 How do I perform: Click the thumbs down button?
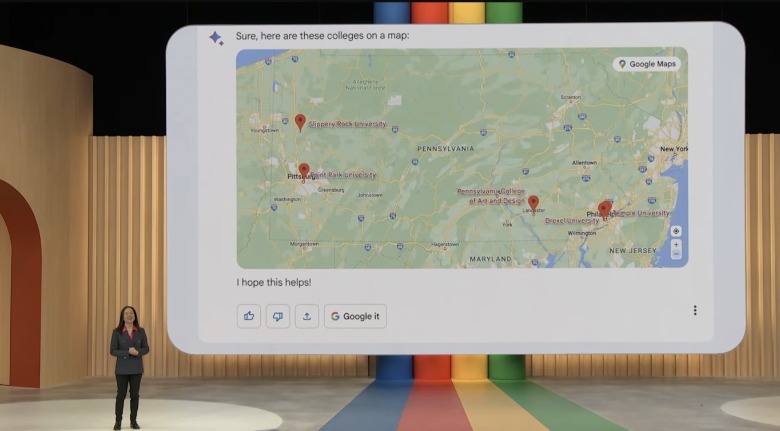278,316
